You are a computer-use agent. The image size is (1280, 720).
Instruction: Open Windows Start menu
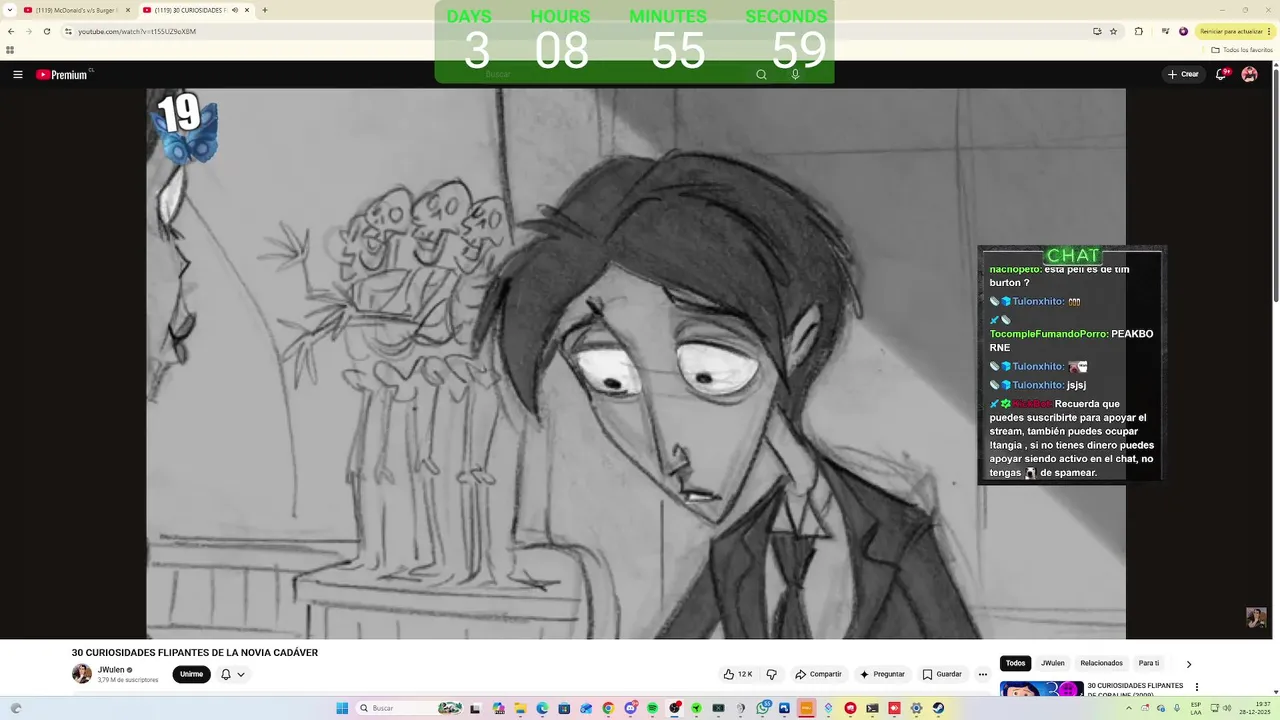tap(342, 708)
